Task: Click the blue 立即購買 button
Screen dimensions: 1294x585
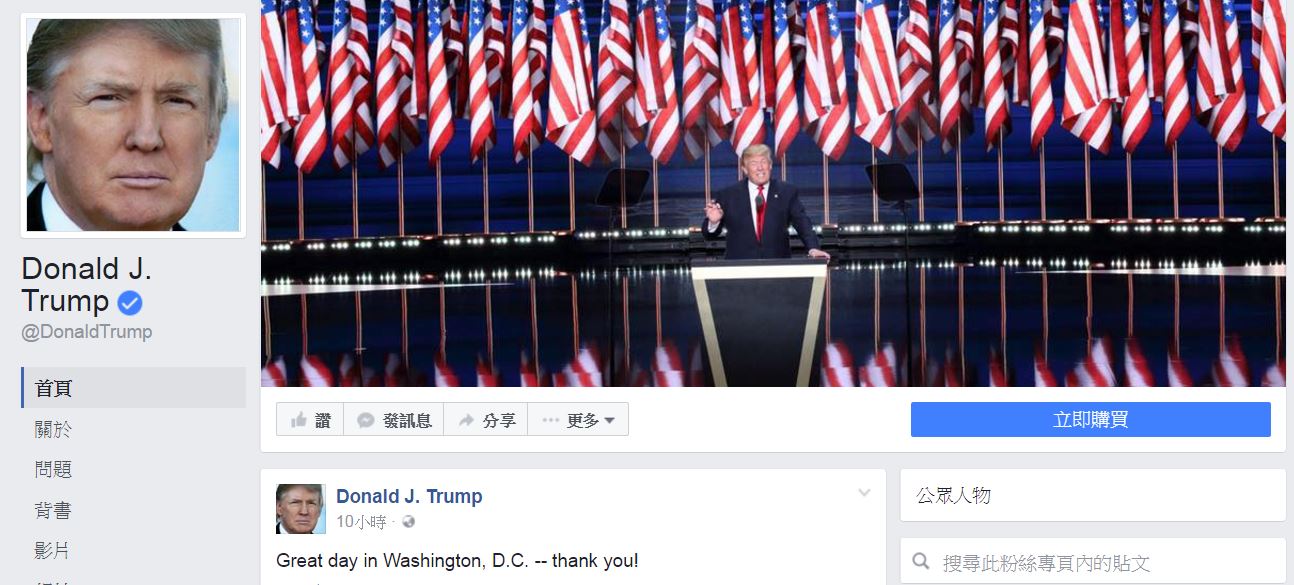Action: [1090, 420]
